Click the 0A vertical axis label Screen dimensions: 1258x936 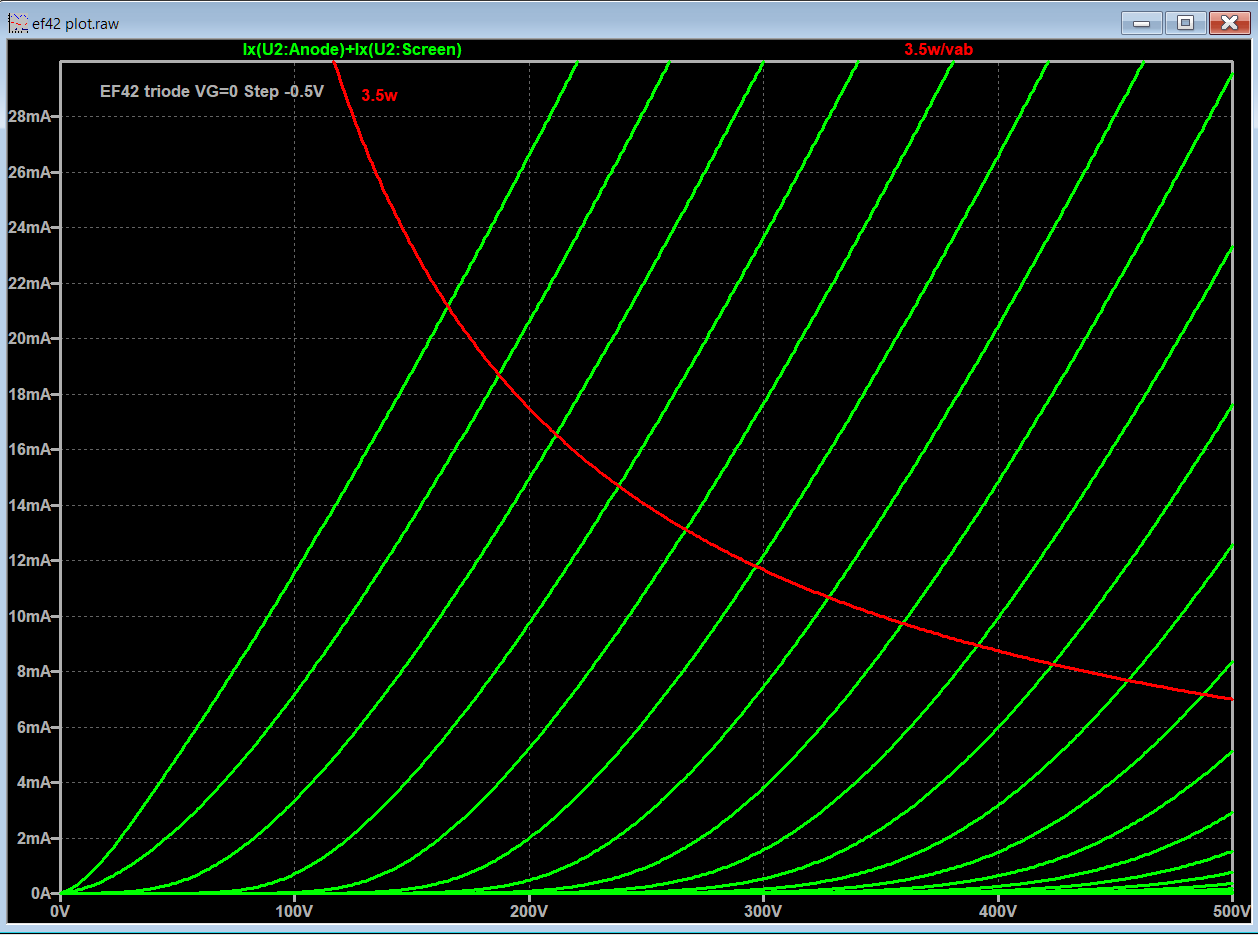click(41, 893)
